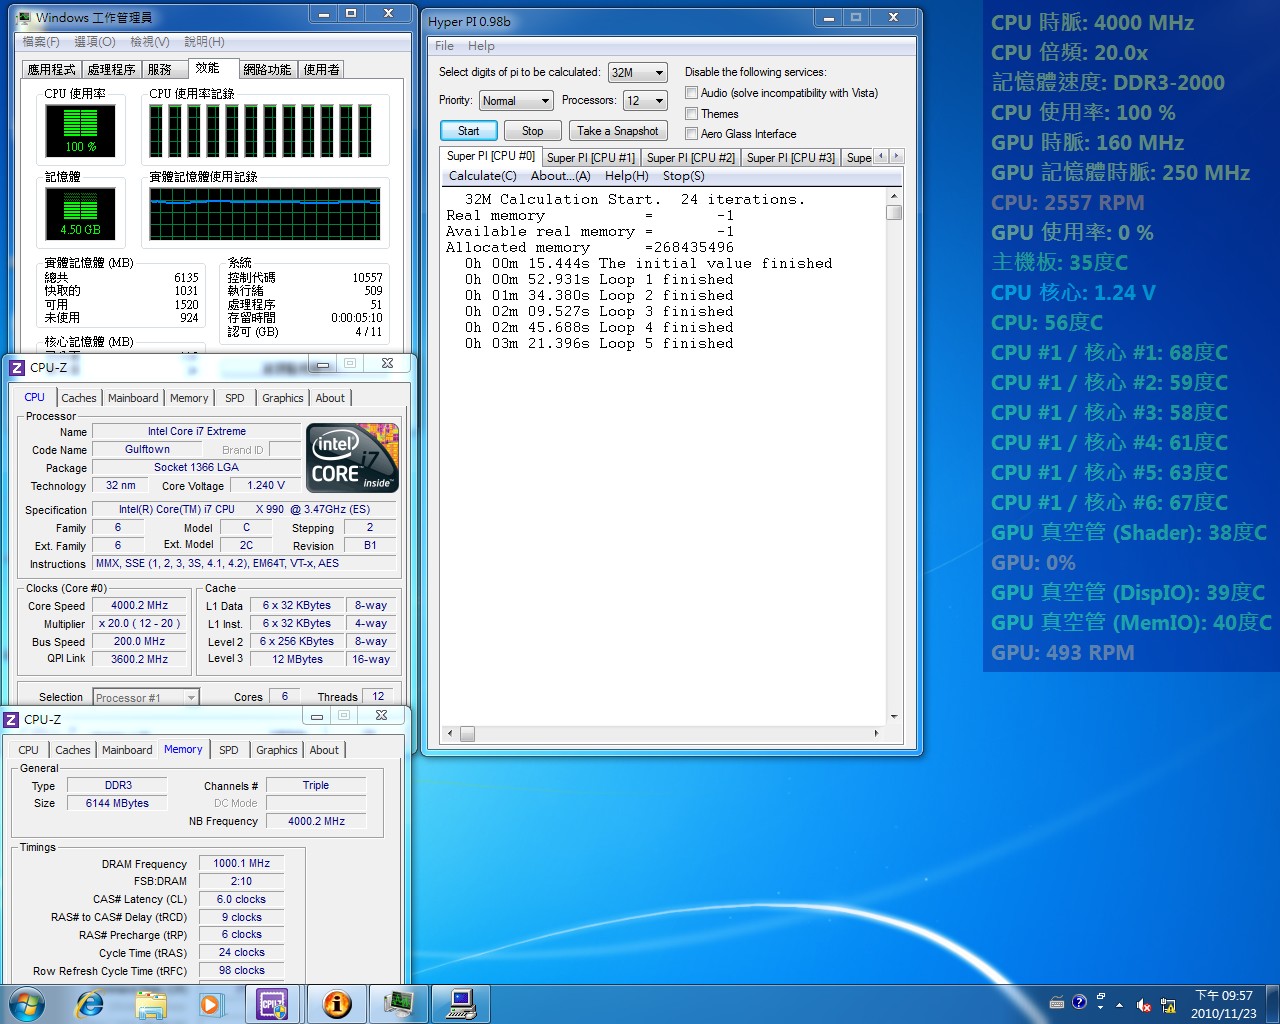
Task: Click Core Speed value 4000.2 MHz
Action: (139, 606)
